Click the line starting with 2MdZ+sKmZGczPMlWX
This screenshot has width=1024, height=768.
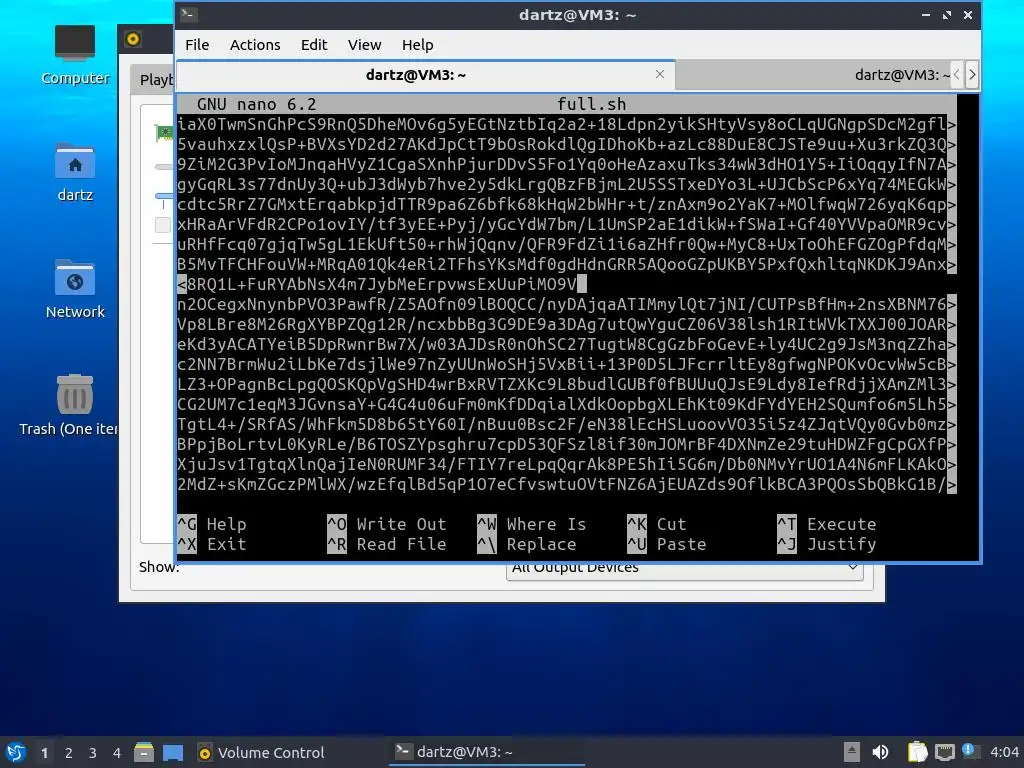pos(567,485)
